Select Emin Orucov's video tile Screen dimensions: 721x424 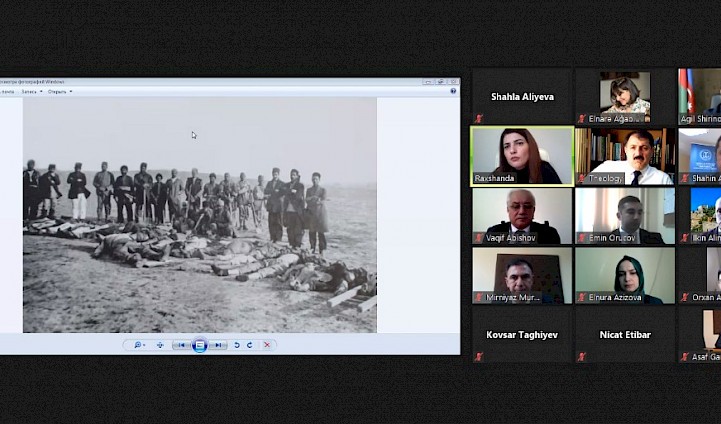pyautogui.click(x=625, y=216)
